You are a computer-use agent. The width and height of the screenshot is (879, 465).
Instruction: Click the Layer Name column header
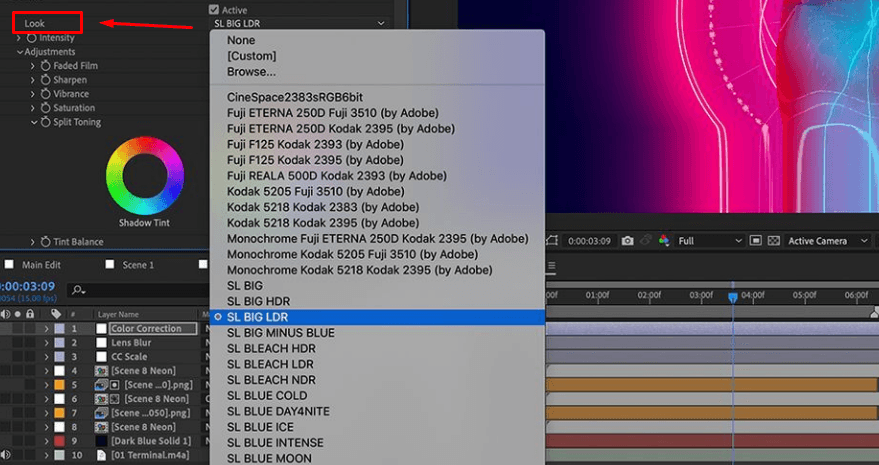(118, 315)
